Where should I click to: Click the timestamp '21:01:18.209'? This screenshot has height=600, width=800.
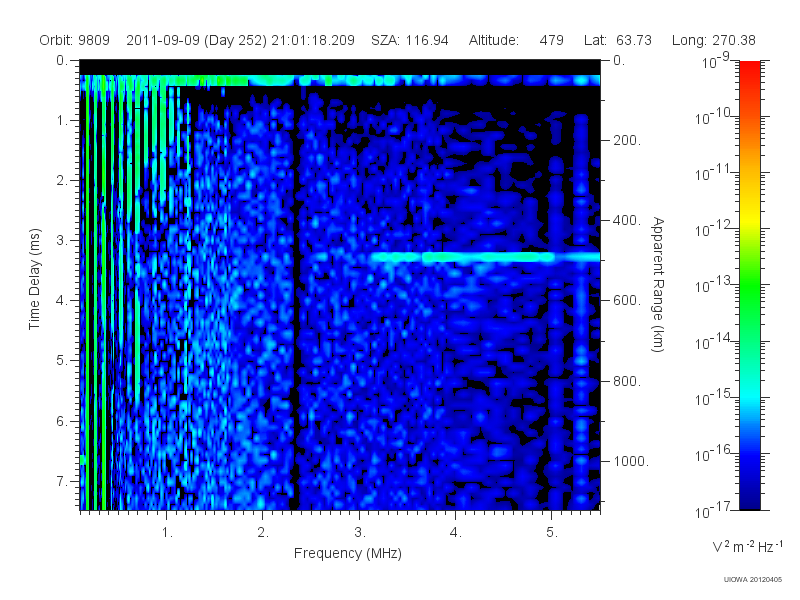313,40
